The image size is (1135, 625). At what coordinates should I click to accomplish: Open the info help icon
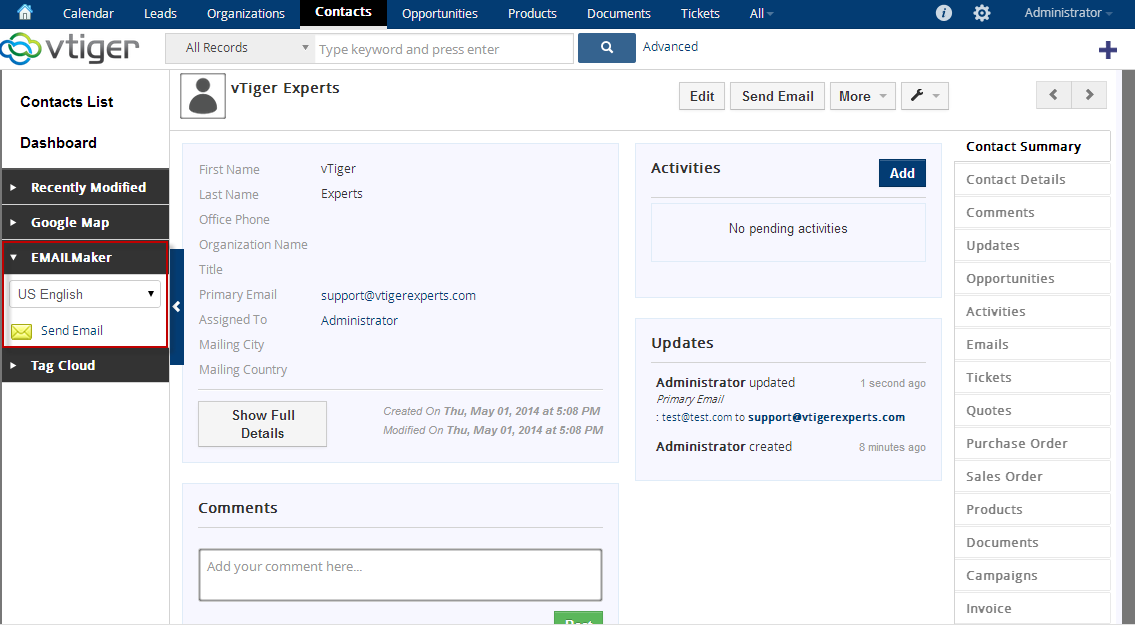point(943,13)
